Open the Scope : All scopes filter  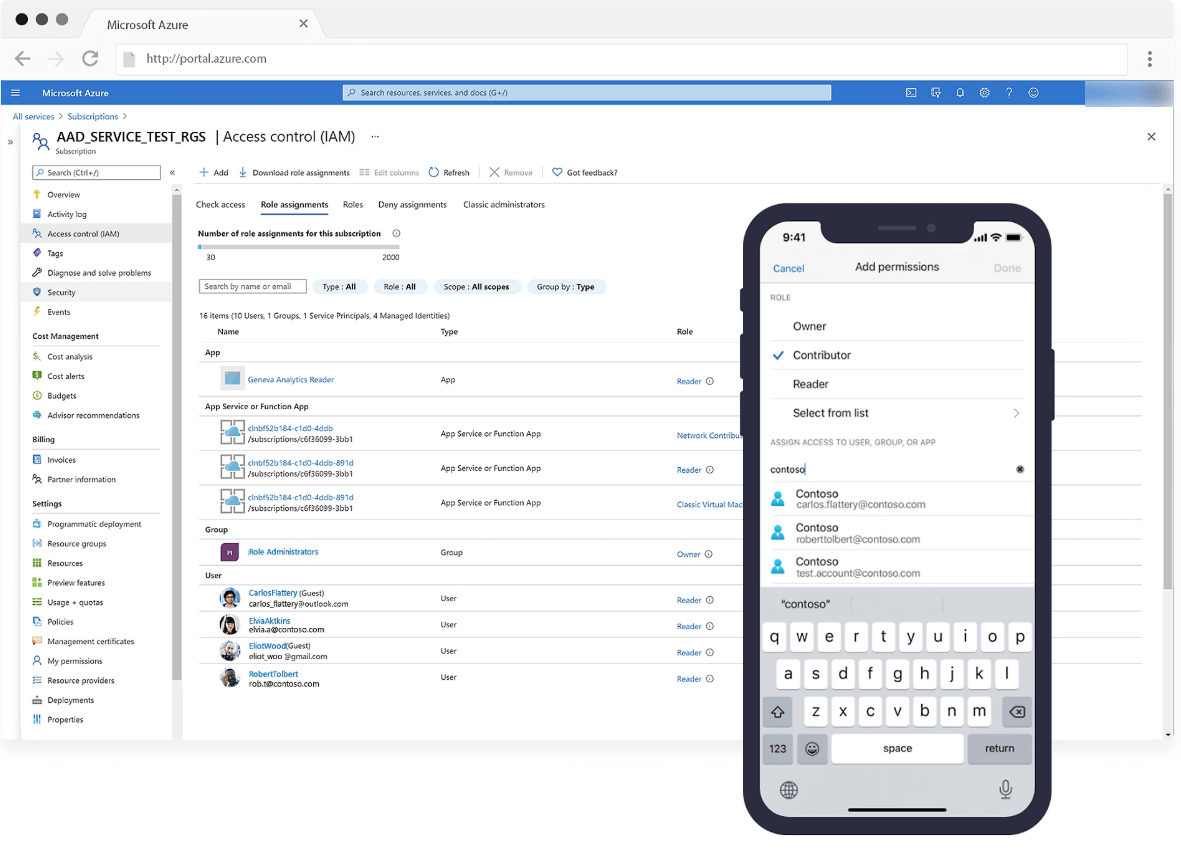click(x=476, y=287)
